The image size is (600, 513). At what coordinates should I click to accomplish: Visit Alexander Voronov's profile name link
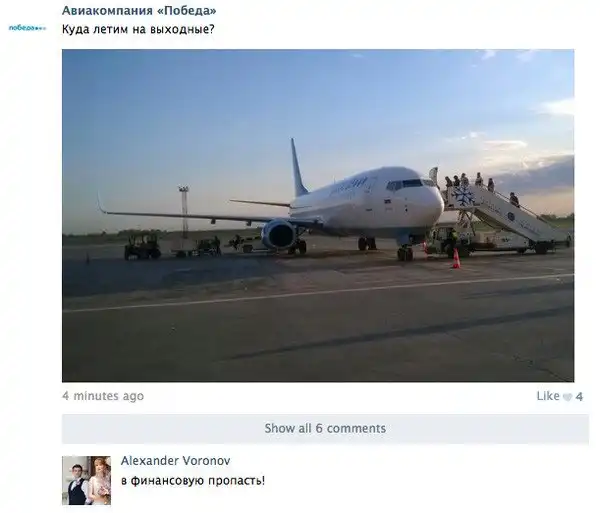176,461
